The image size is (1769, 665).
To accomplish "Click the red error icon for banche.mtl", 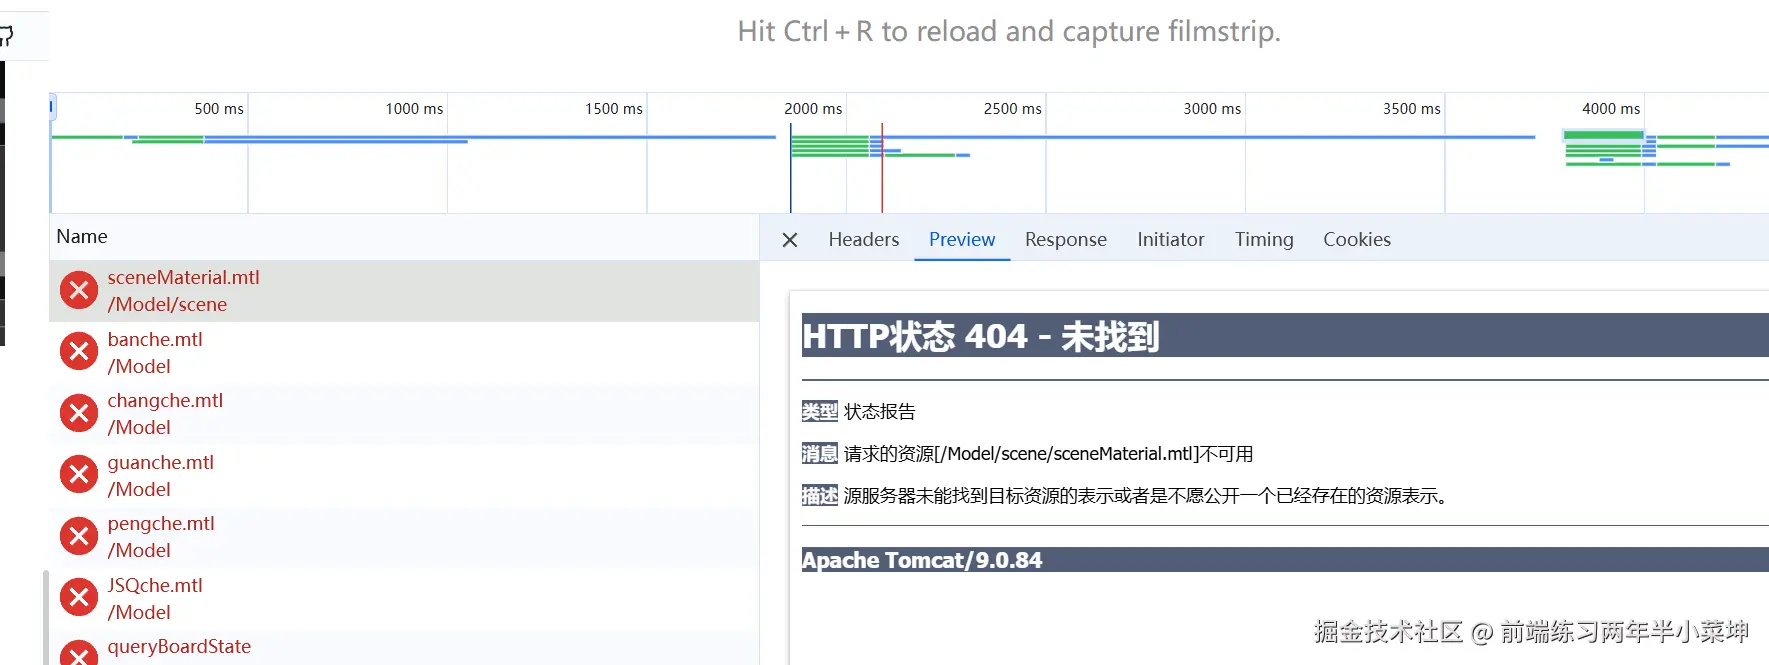I will point(79,352).
